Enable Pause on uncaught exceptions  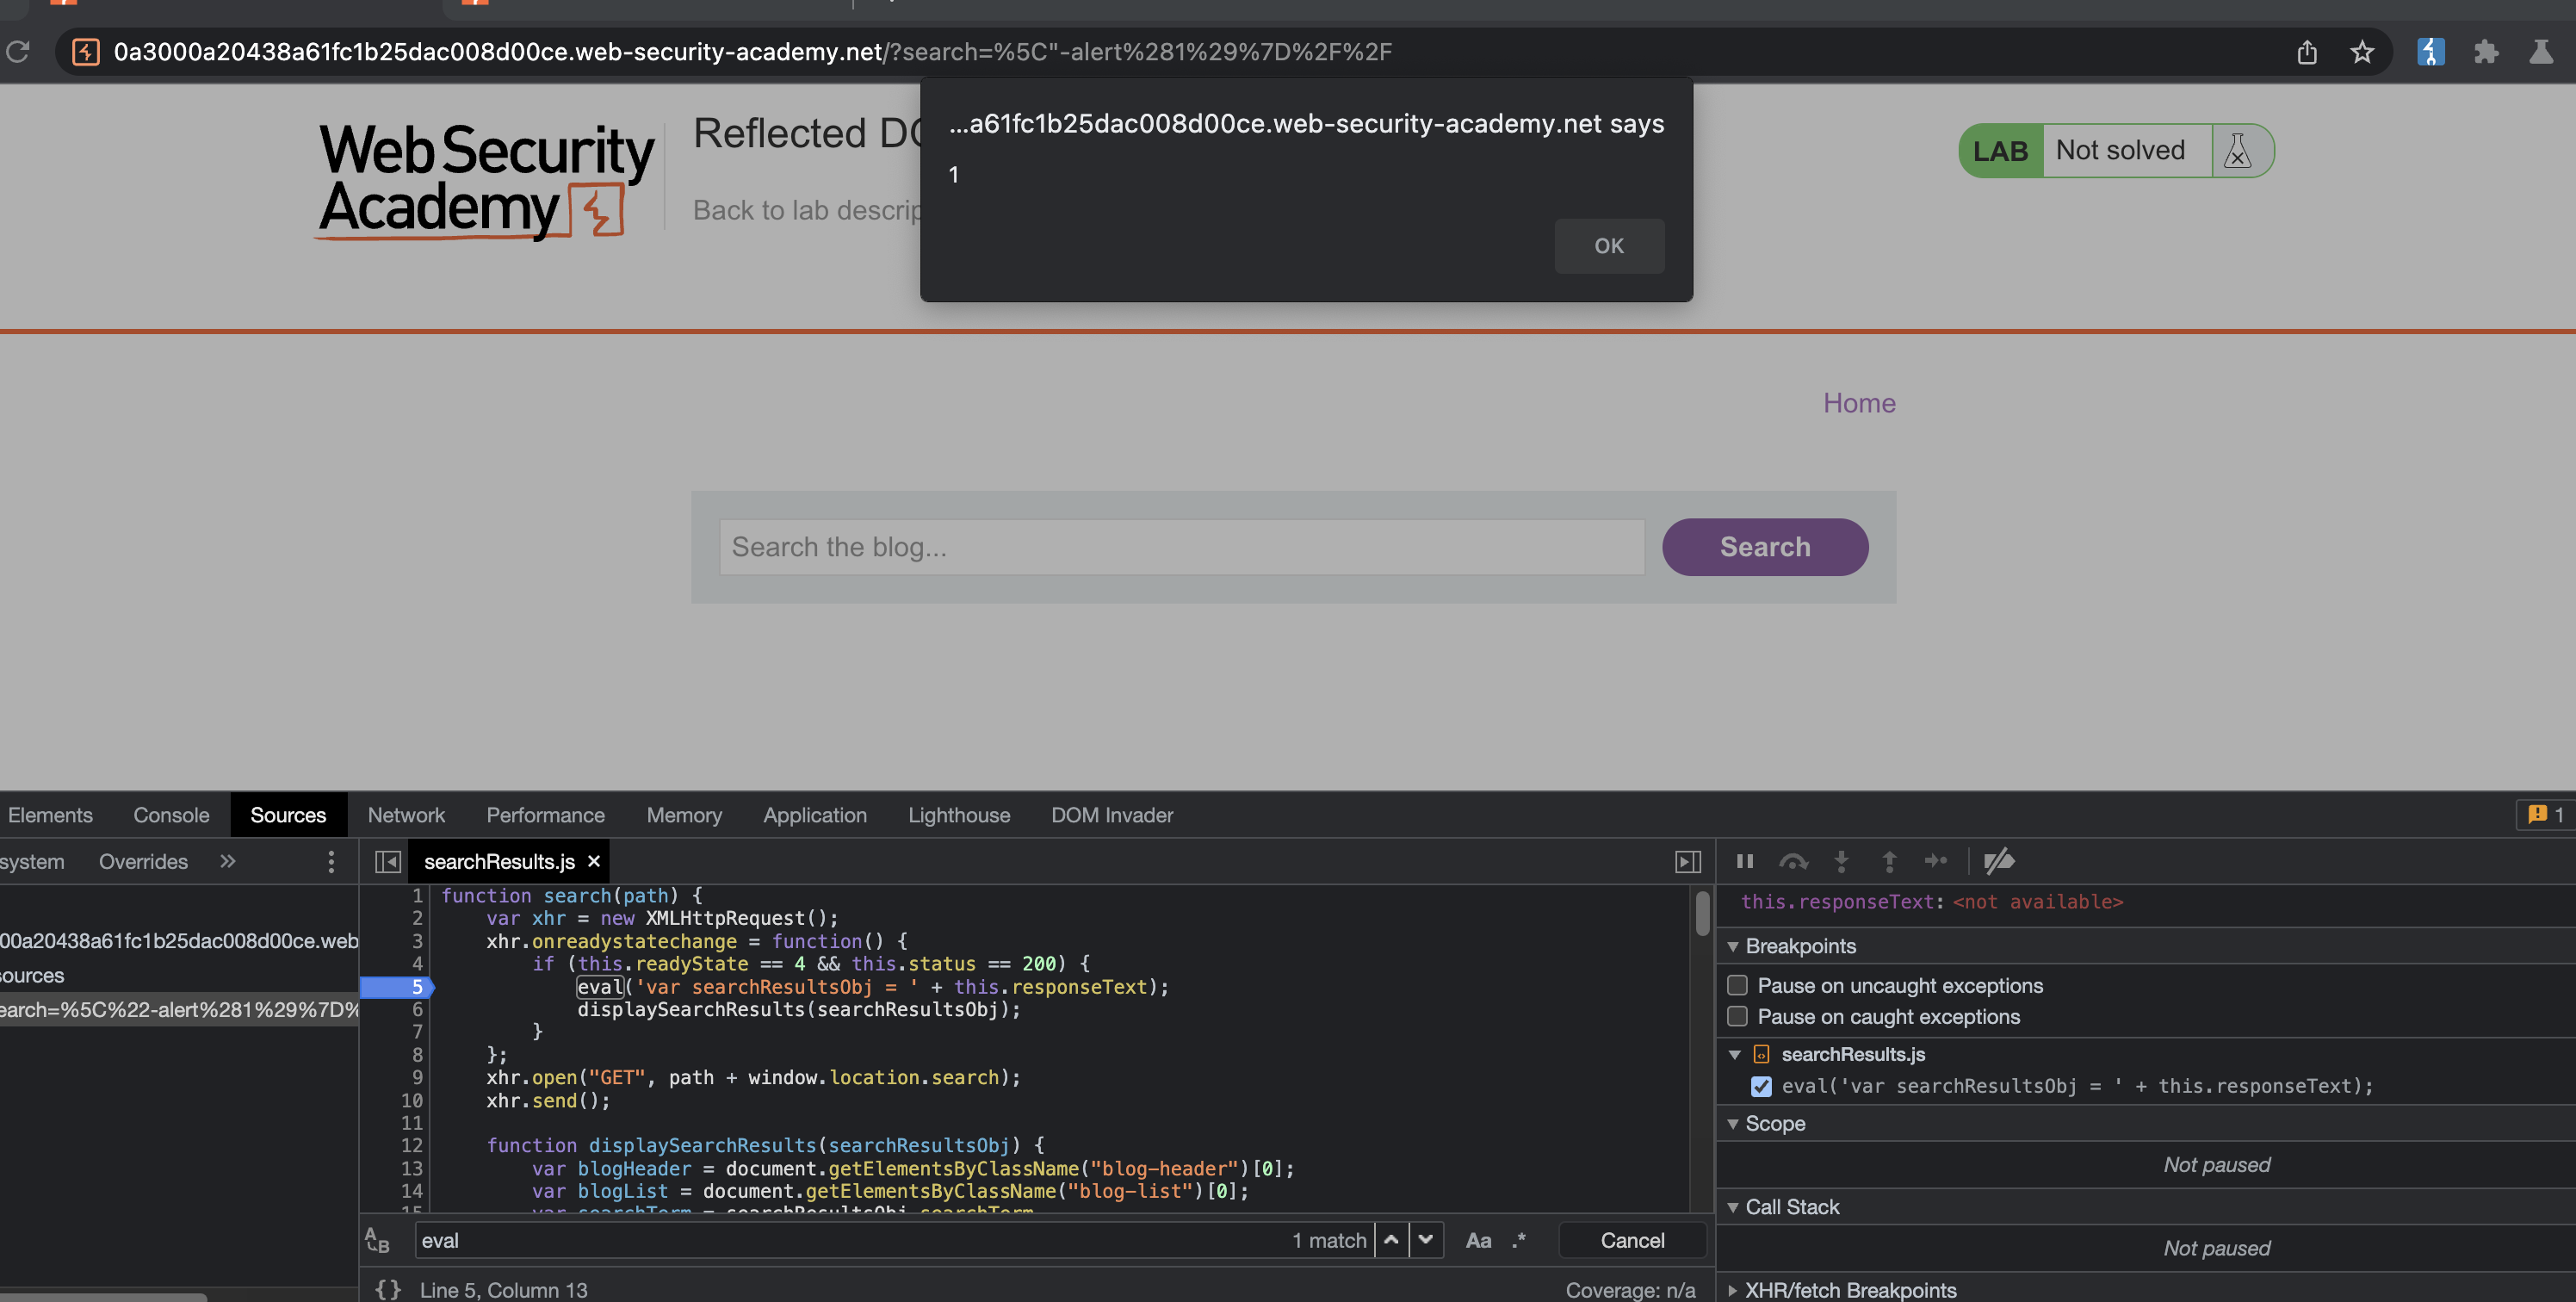pyautogui.click(x=1738, y=985)
